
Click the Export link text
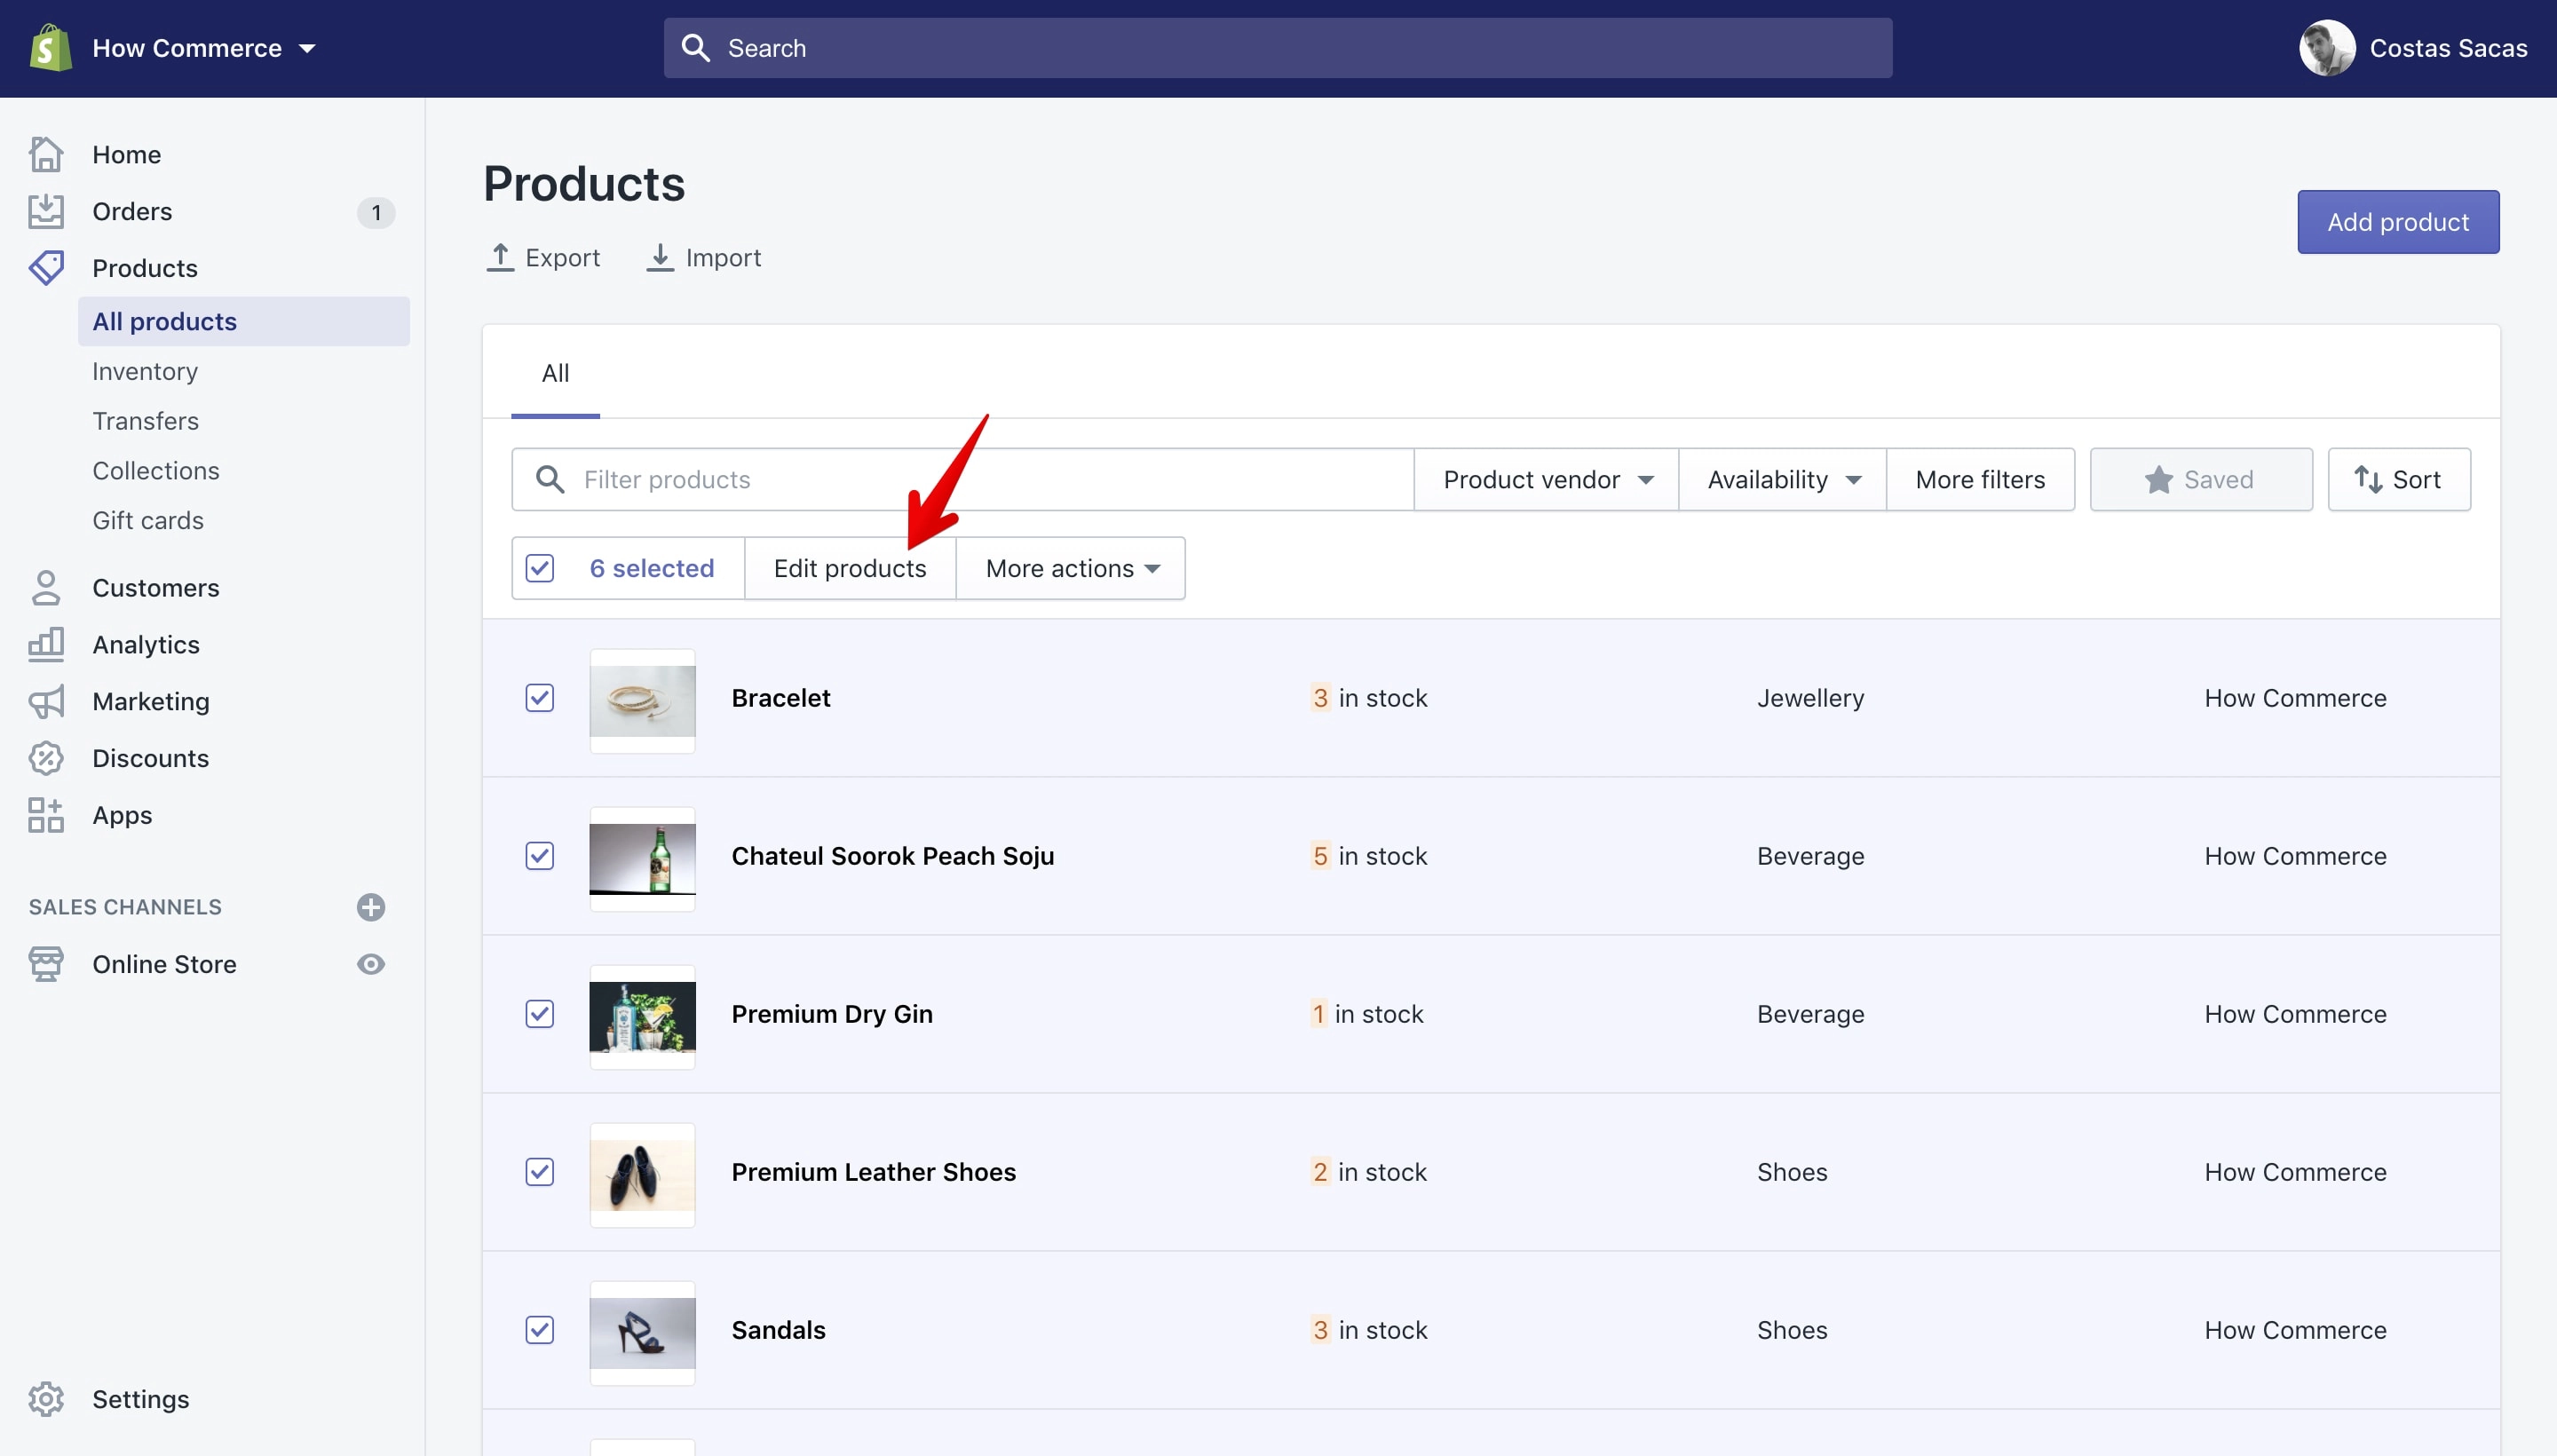562,258
